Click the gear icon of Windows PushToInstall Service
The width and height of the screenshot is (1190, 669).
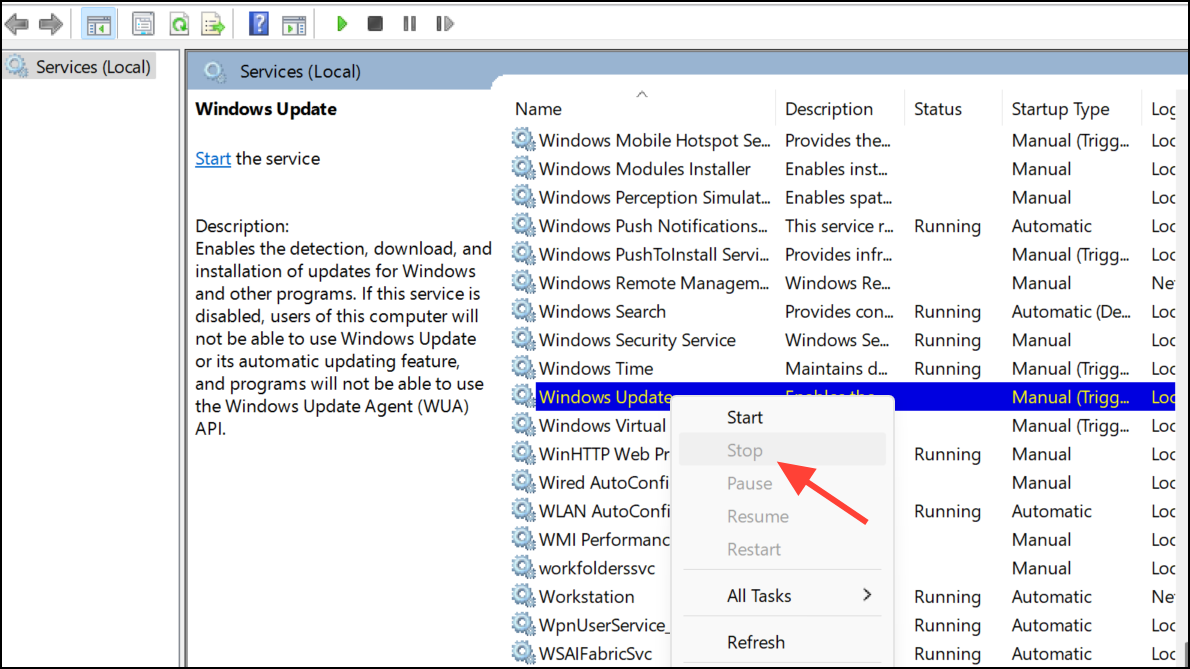[x=523, y=253]
